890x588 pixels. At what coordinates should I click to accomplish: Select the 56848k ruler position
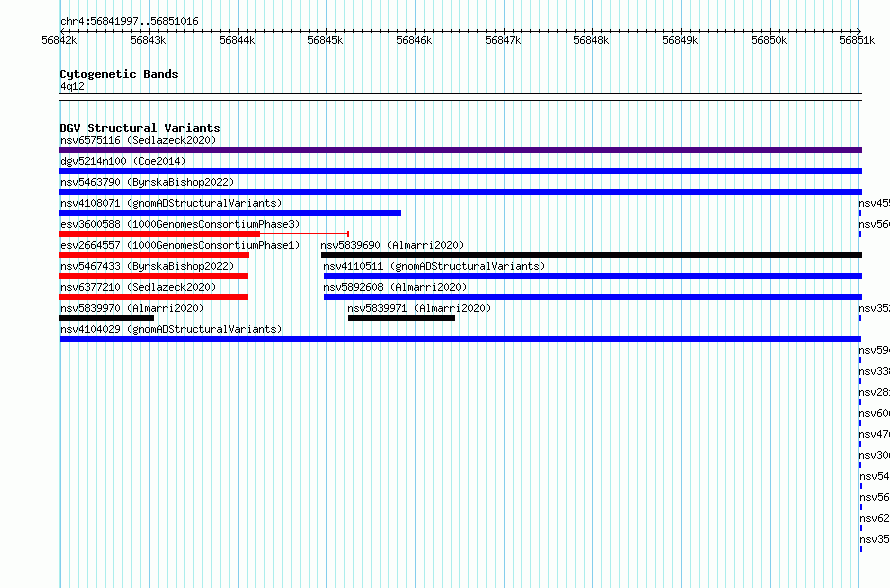591,40
